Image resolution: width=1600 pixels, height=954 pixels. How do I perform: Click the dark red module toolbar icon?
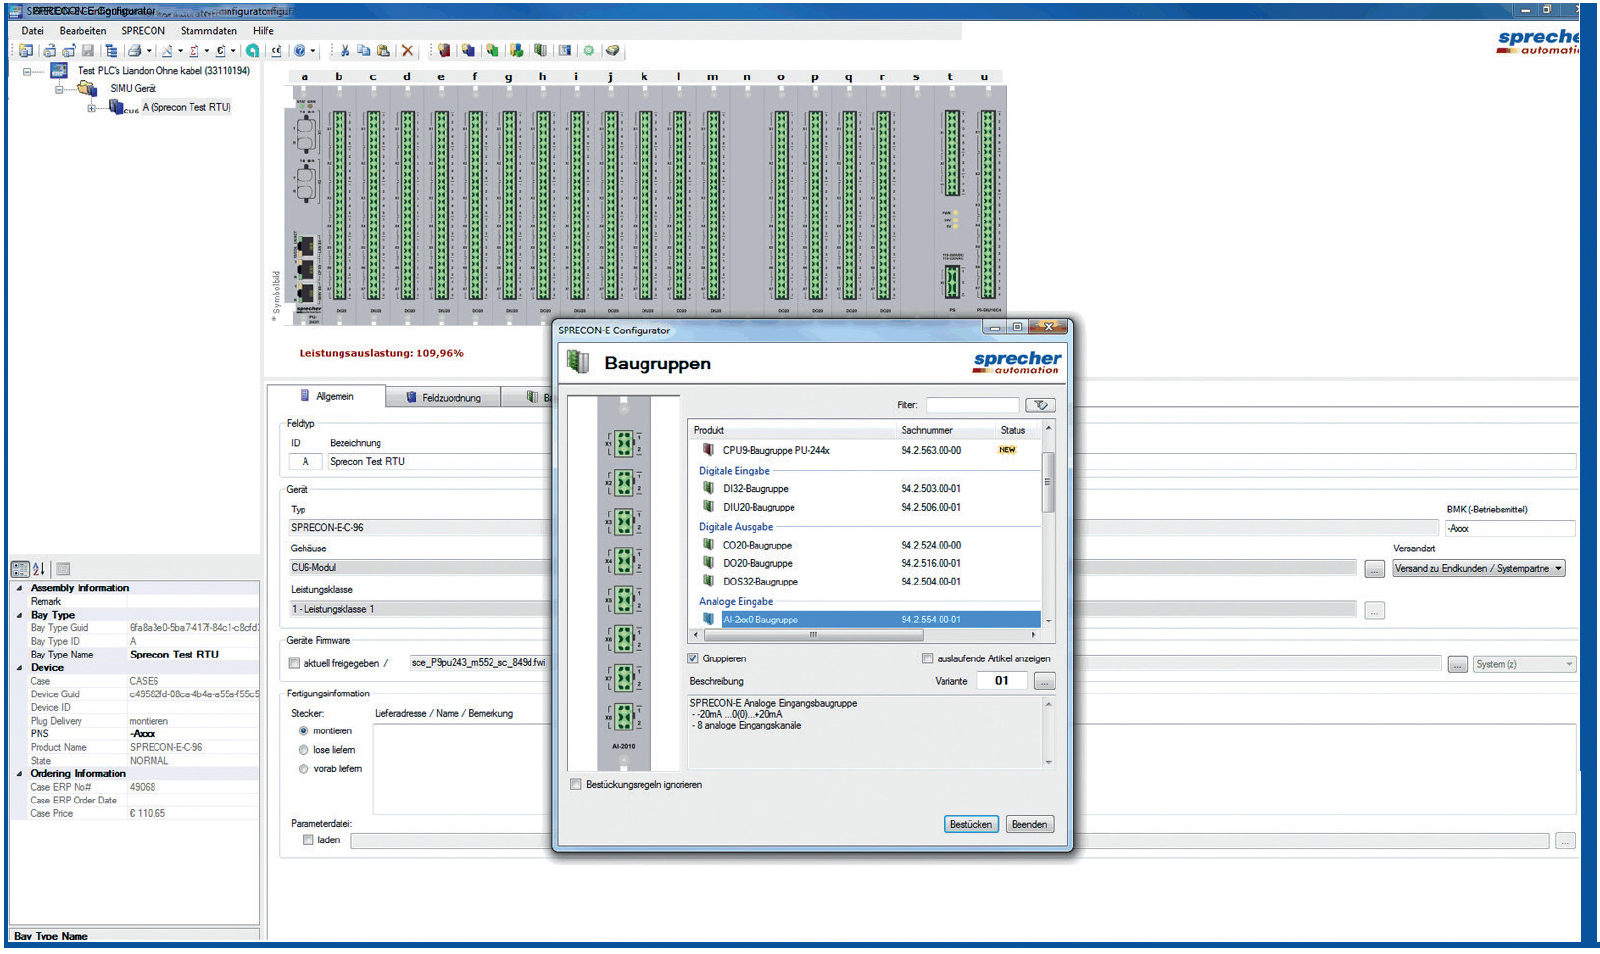[444, 50]
